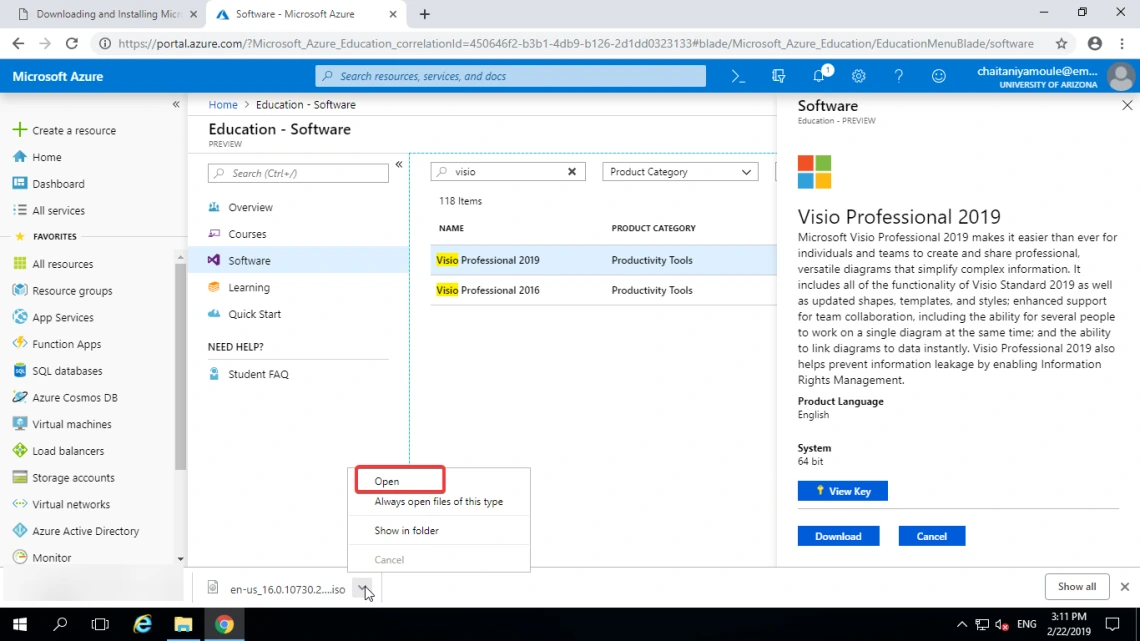Open Student FAQ link
This screenshot has width=1140, height=641.
coord(258,374)
